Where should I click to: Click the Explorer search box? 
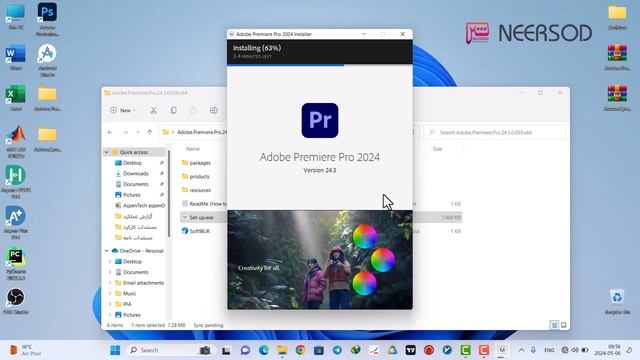(x=495, y=132)
